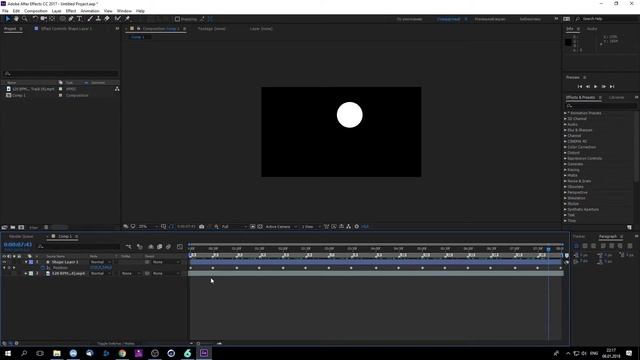640x360 pixels.
Task: Click the Windows Start button
Action: [8, 353]
